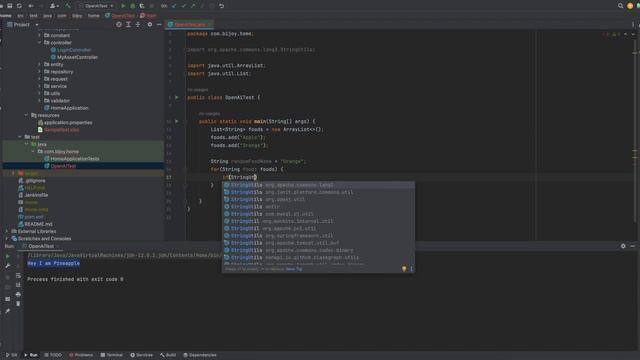This screenshot has width=640, height=360.
Task: Click the 'bijoy' breadcrumb in the navigation bar
Action: 77,16
